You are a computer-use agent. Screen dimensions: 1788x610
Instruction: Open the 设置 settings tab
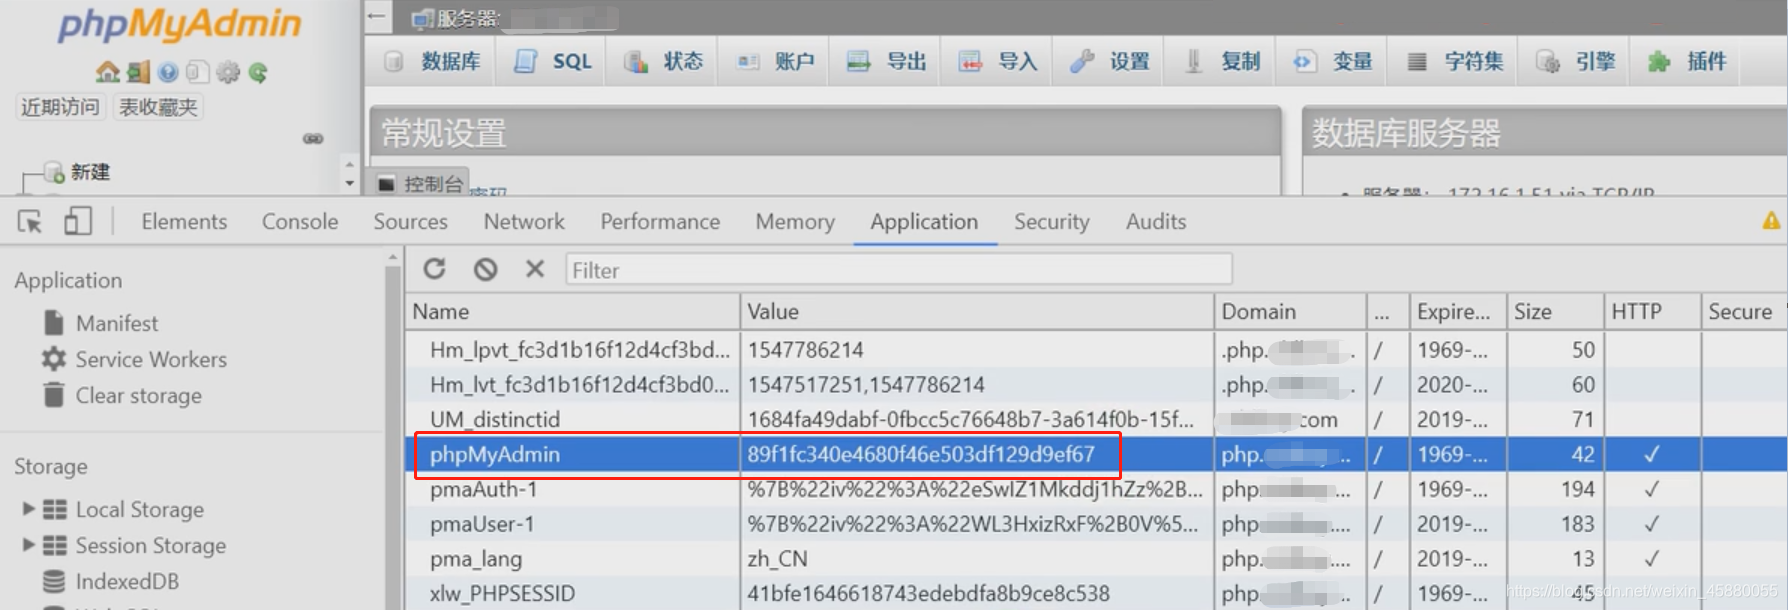pyautogui.click(x=1109, y=61)
